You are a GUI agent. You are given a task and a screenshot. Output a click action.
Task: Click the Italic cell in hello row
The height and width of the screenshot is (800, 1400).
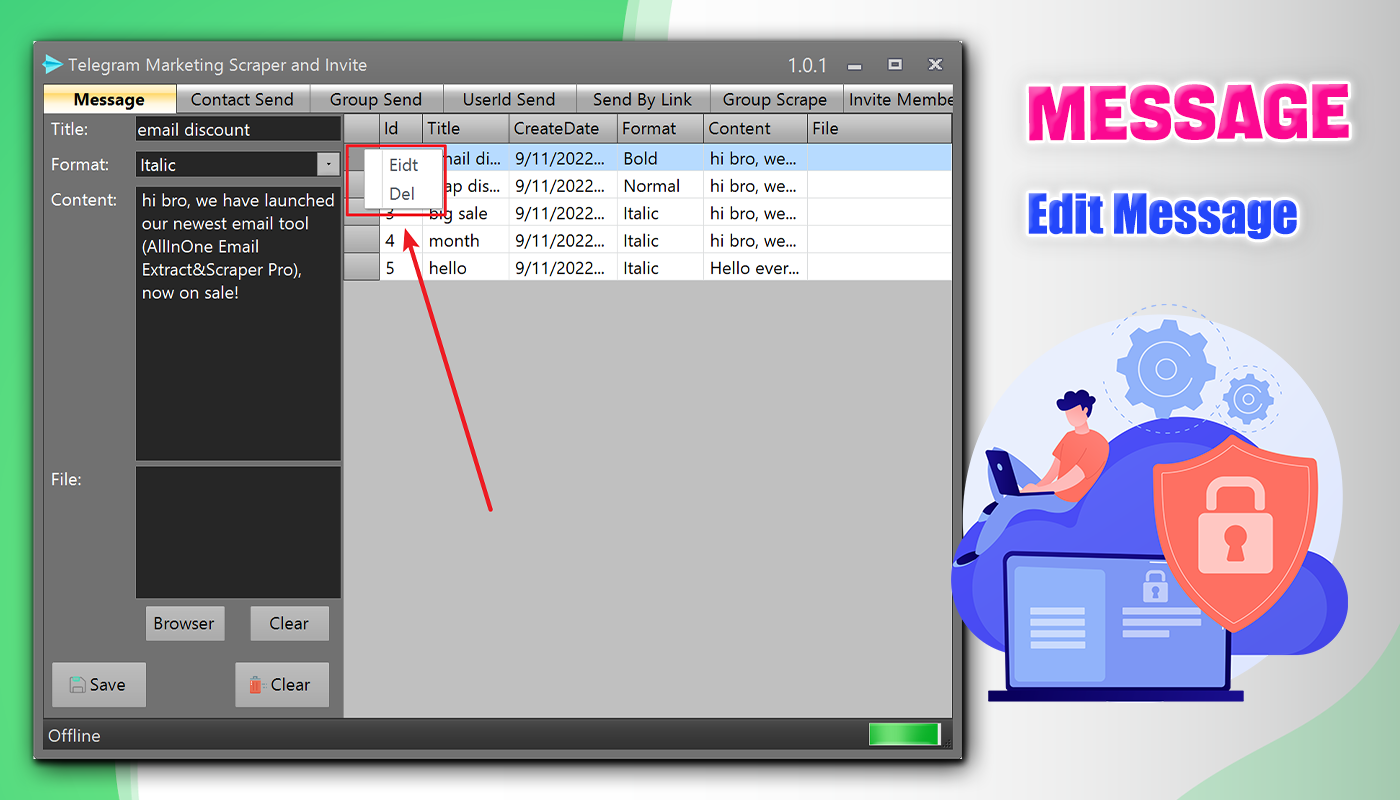[x=660, y=267]
